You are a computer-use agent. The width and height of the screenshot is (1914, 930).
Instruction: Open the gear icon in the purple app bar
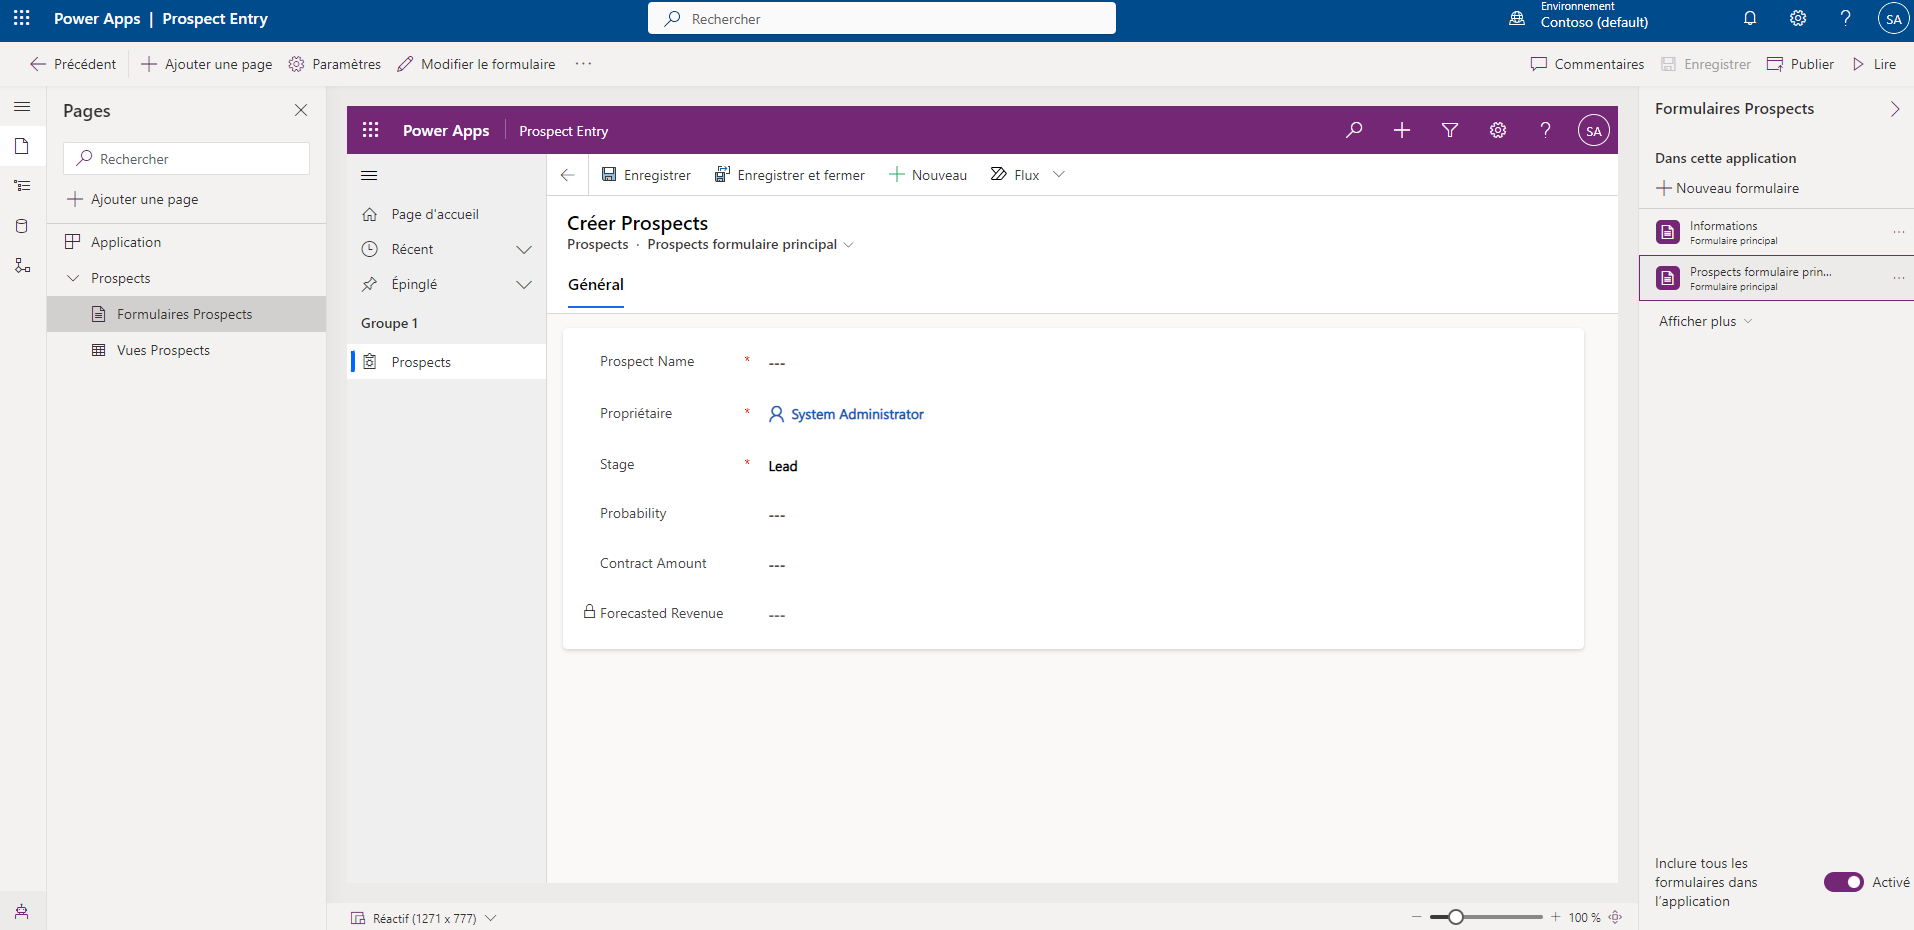point(1498,130)
